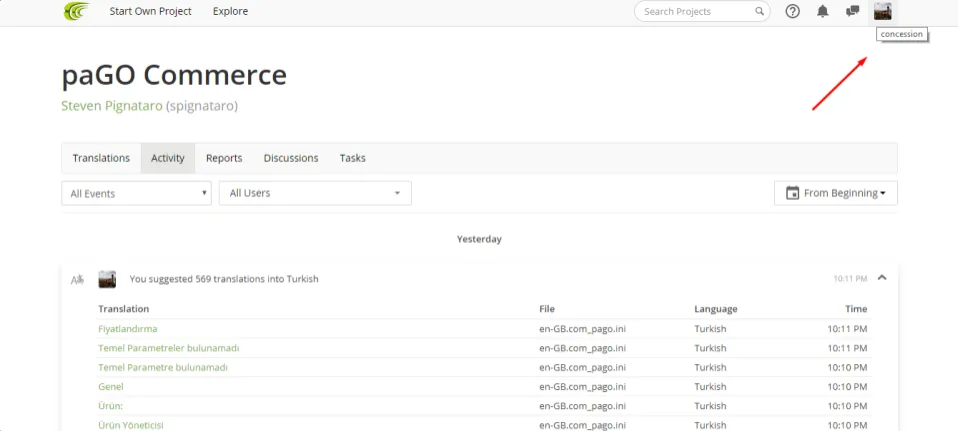Click the calendar icon in date filter
958x431 pixels.
(x=792, y=193)
